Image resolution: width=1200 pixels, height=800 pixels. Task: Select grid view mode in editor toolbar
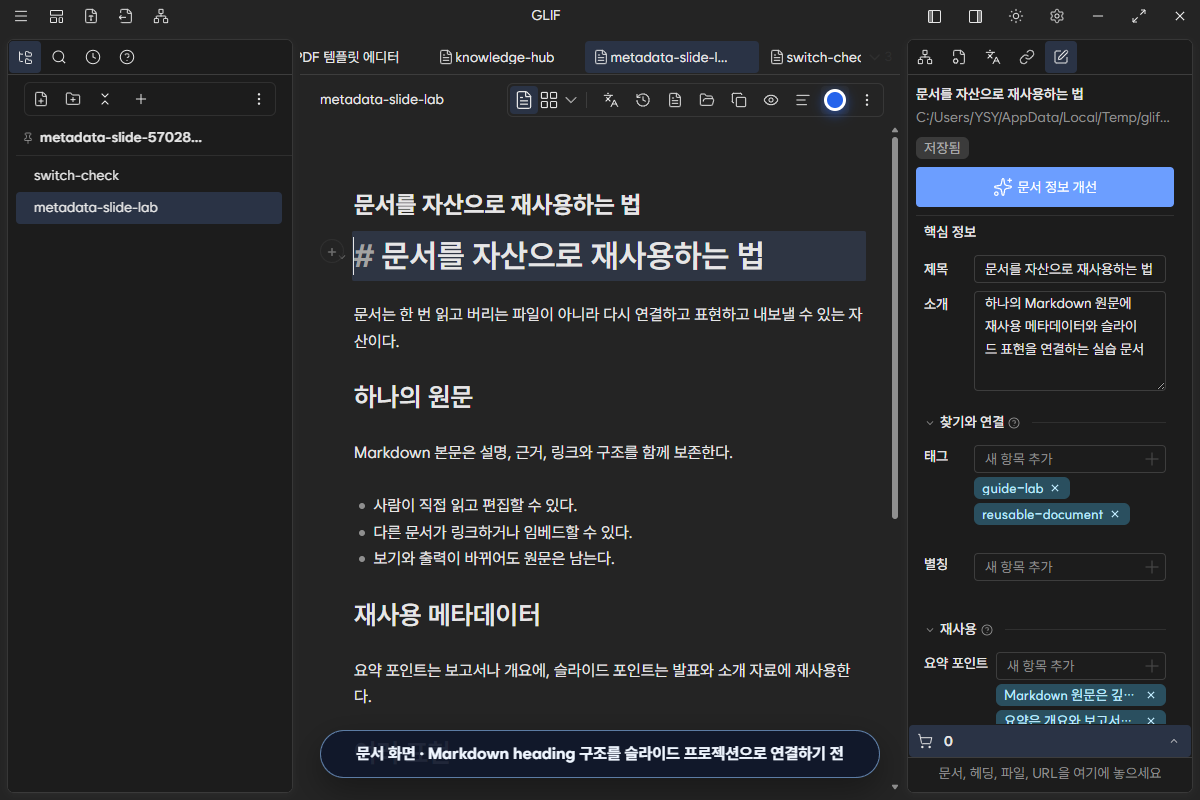549,100
